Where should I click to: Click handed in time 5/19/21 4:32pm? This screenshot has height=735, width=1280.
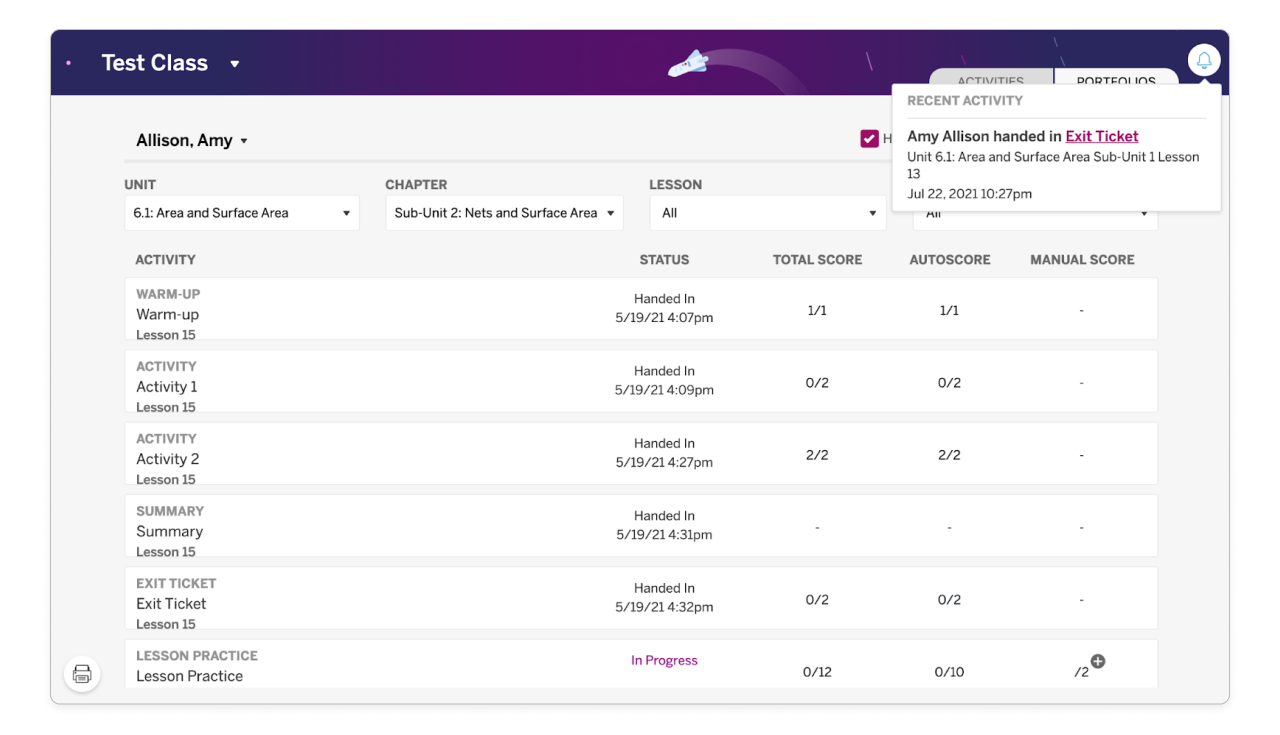pyautogui.click(x=664, y=607)
